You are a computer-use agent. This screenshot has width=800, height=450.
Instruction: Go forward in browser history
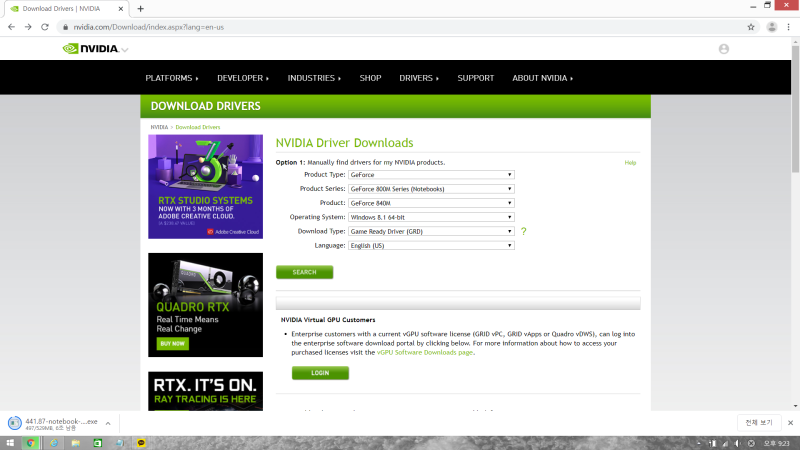28,27
